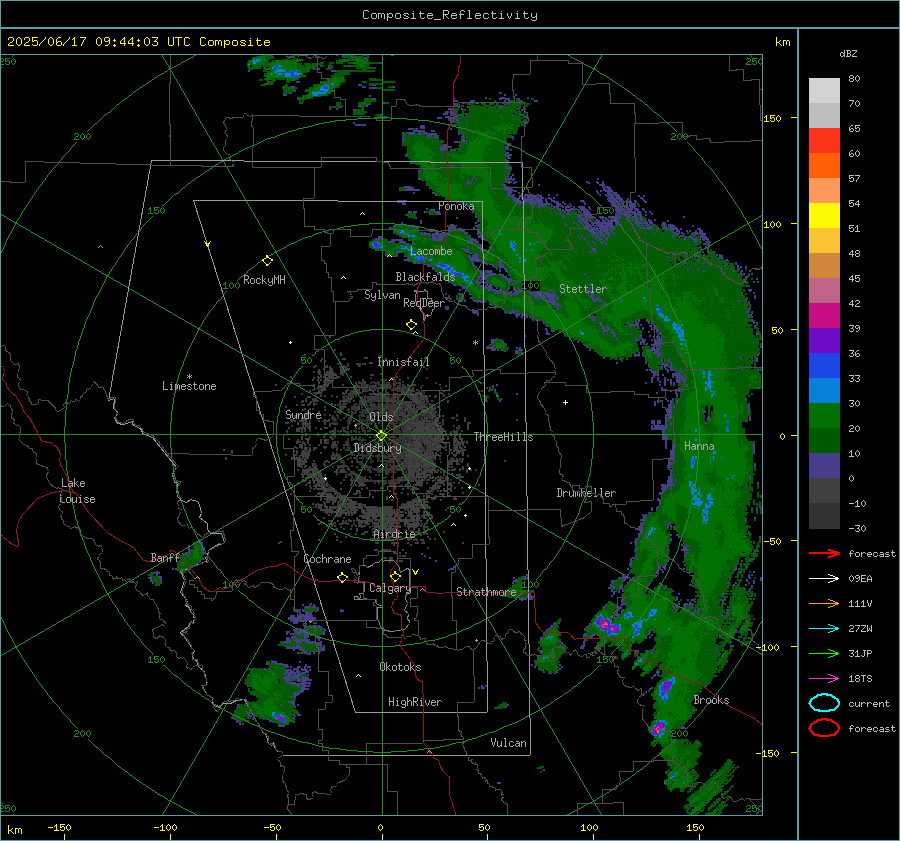Screen dimensions: 900x841
Task: Click the cyan 27ZW arrow legend icon
Action: point(824,629)
